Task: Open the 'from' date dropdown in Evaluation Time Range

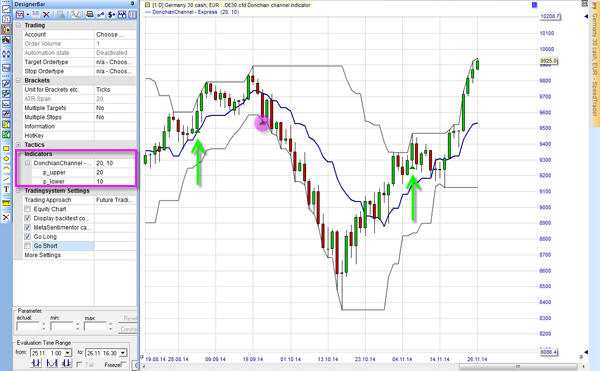Action: tap(68, 353)
